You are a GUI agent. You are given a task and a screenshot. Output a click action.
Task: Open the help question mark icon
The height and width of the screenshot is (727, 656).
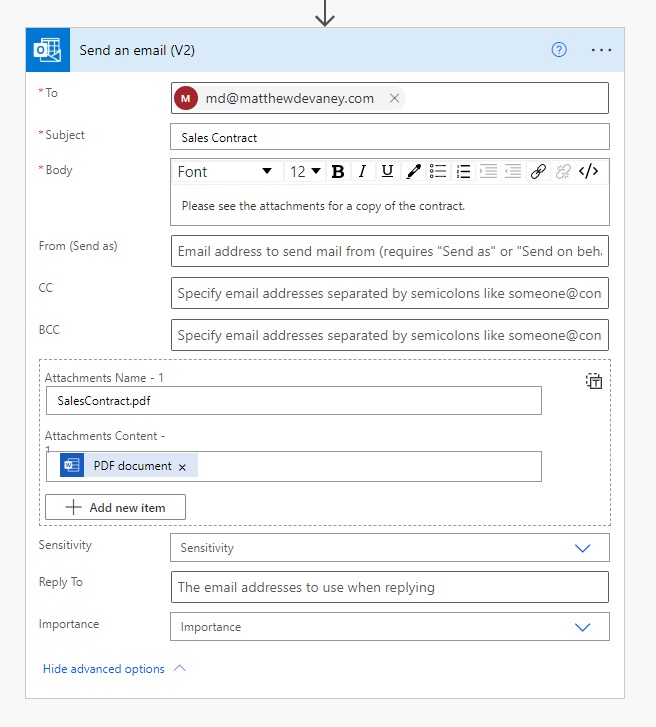point(559,50)
